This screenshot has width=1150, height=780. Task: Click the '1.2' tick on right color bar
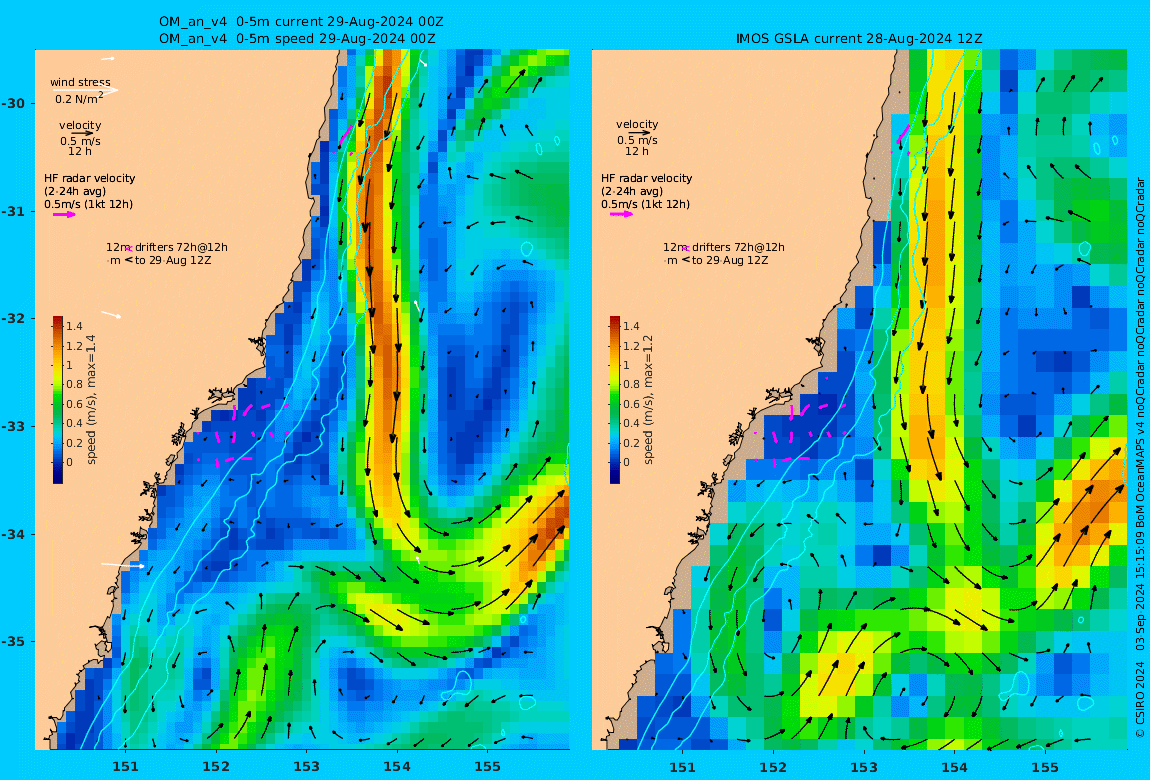click(631, 346)
